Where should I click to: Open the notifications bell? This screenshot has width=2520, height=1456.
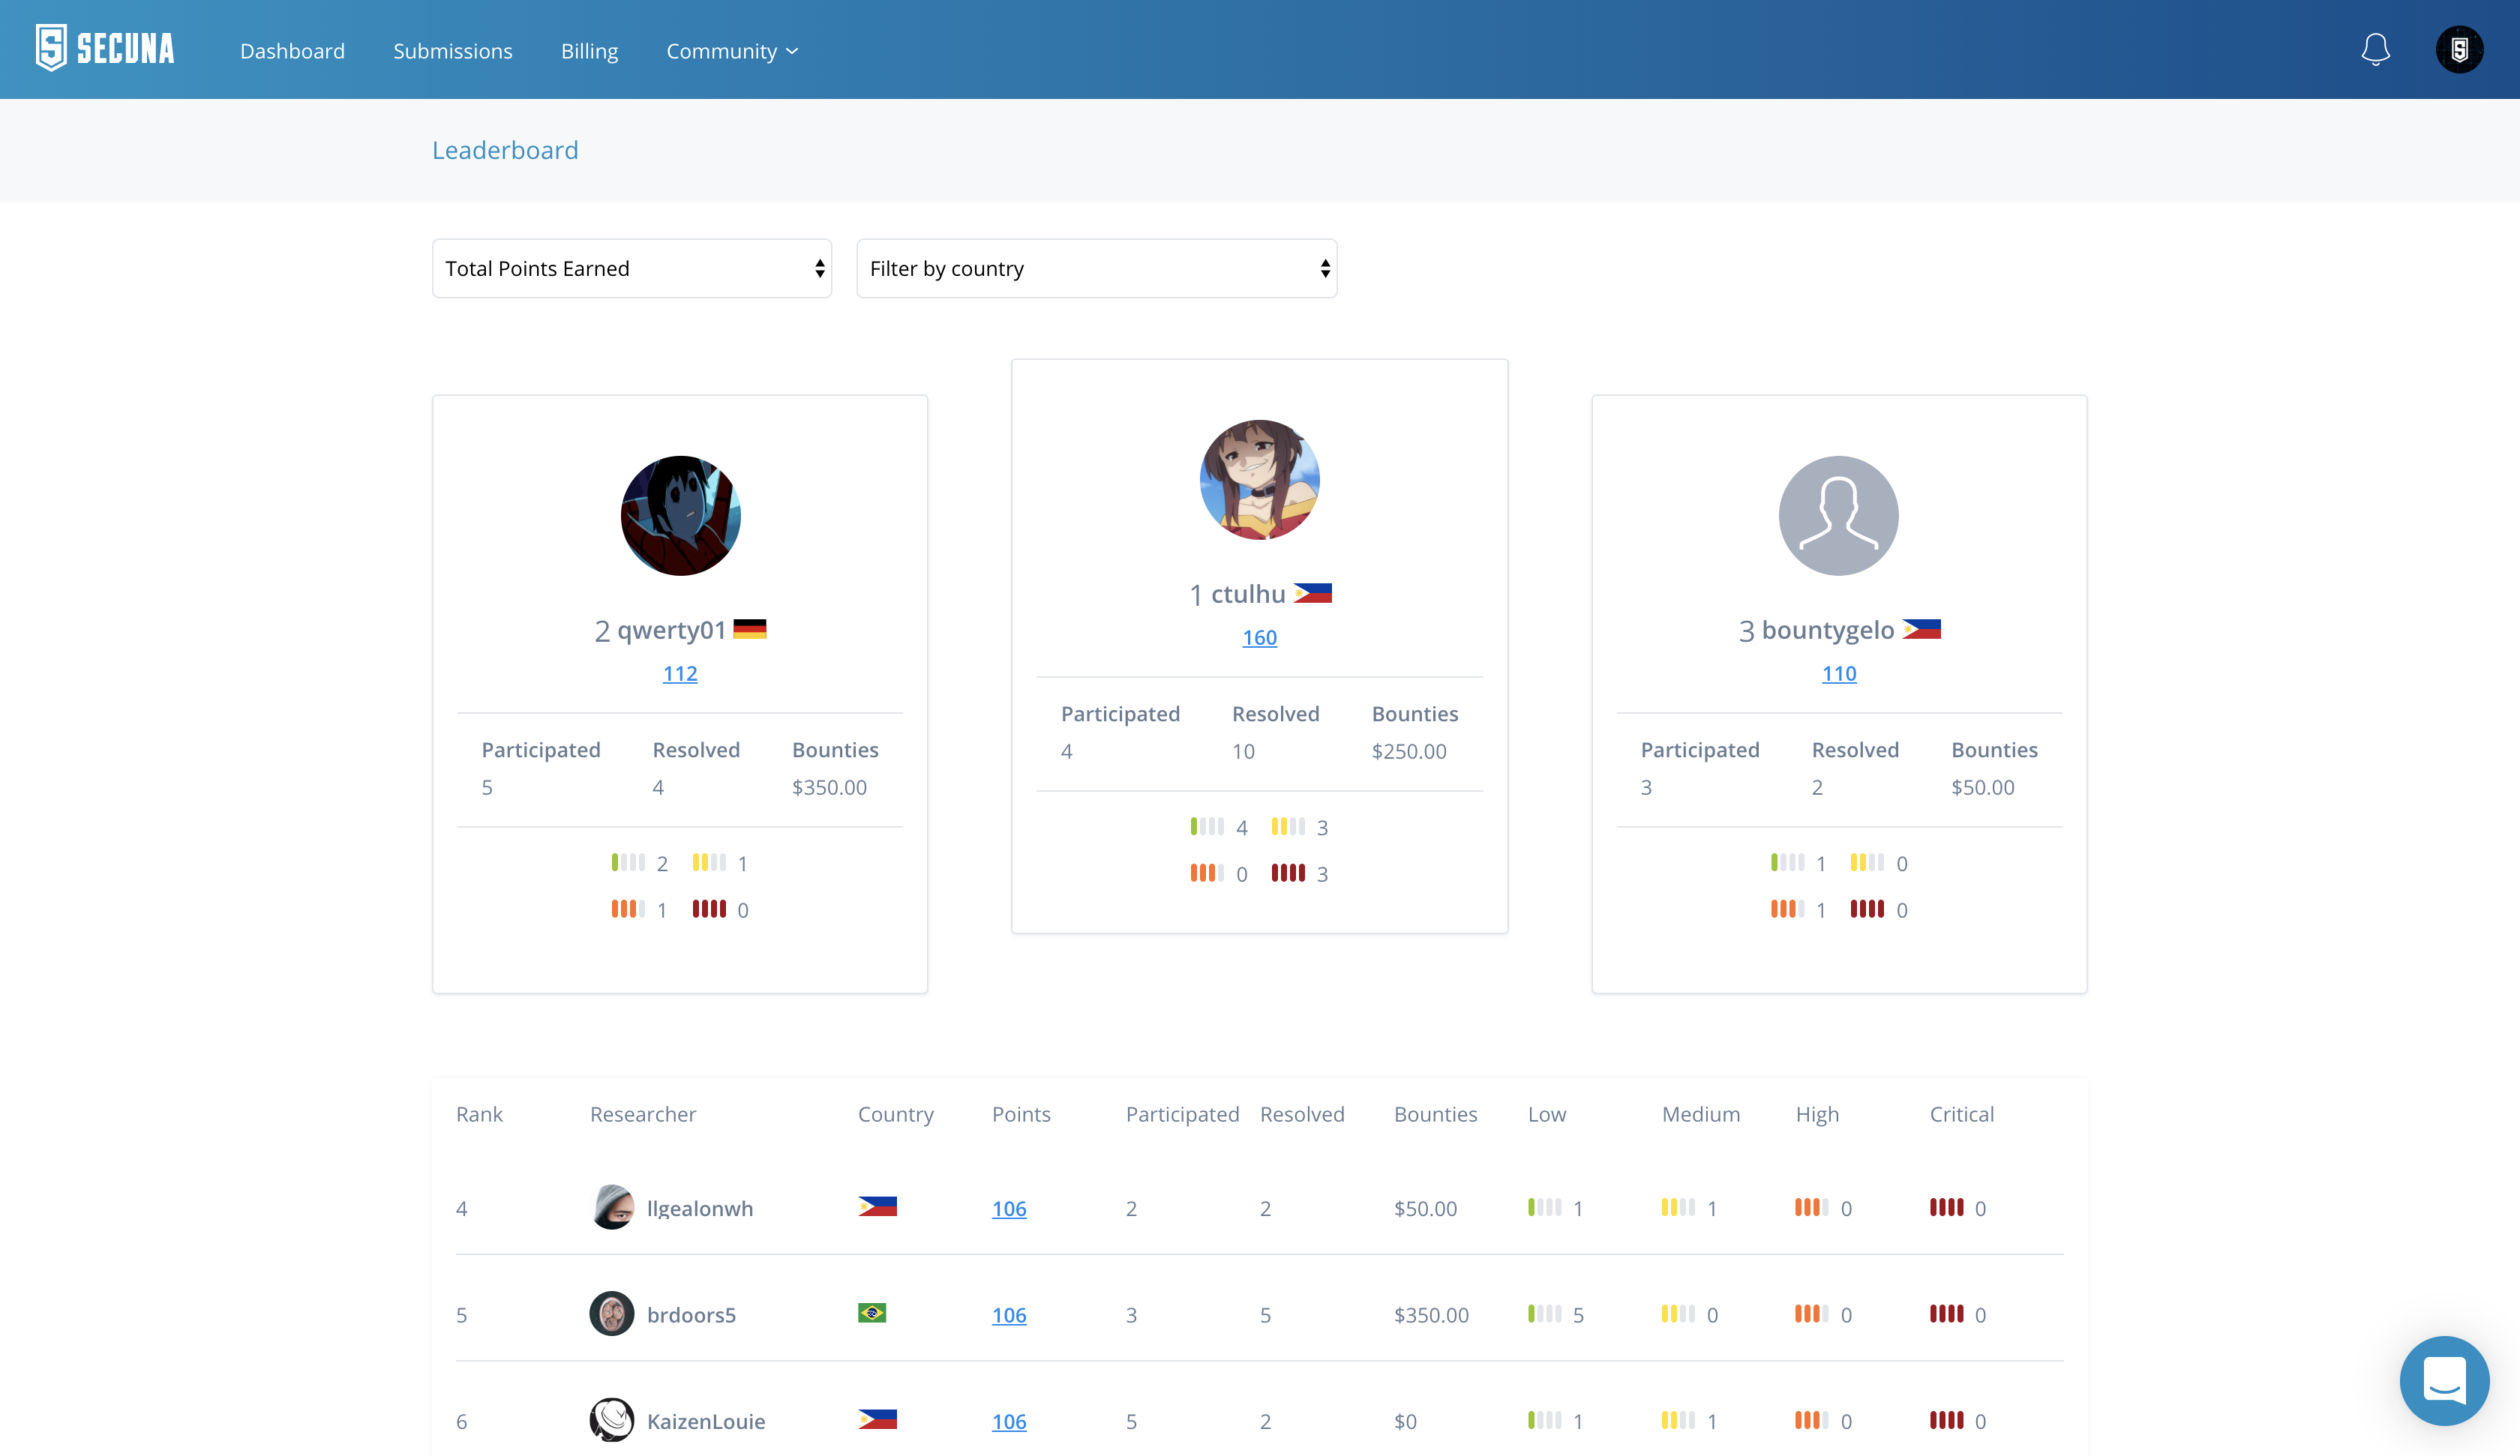pyautogui.click(x=2375, y=49)
